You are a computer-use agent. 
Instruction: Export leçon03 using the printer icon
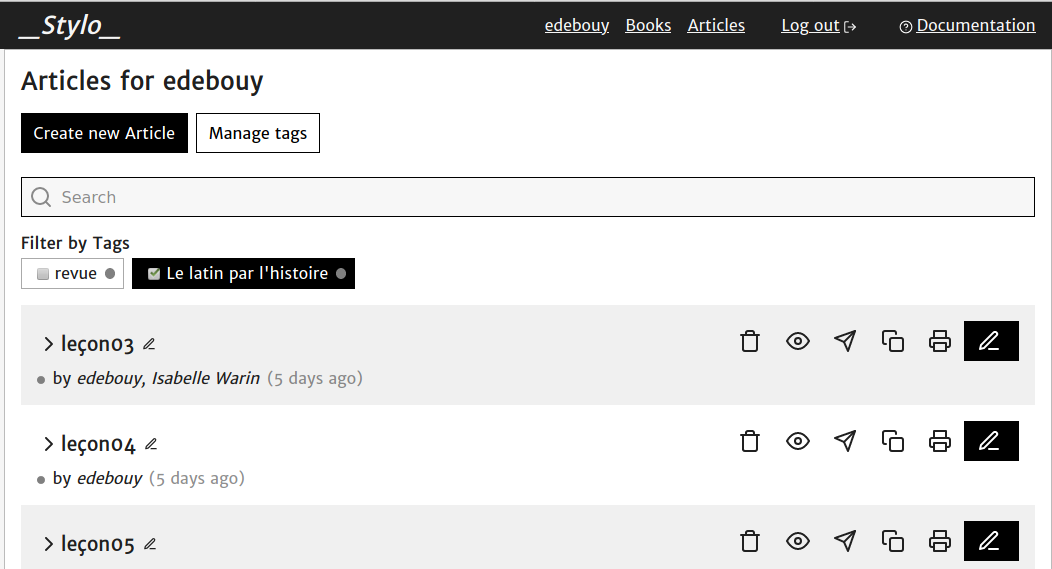point(940,341)
